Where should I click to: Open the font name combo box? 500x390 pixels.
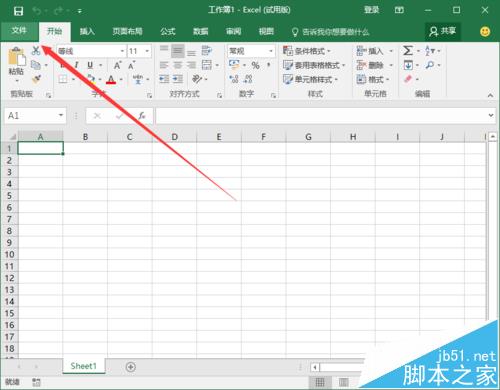click(91, 51)
